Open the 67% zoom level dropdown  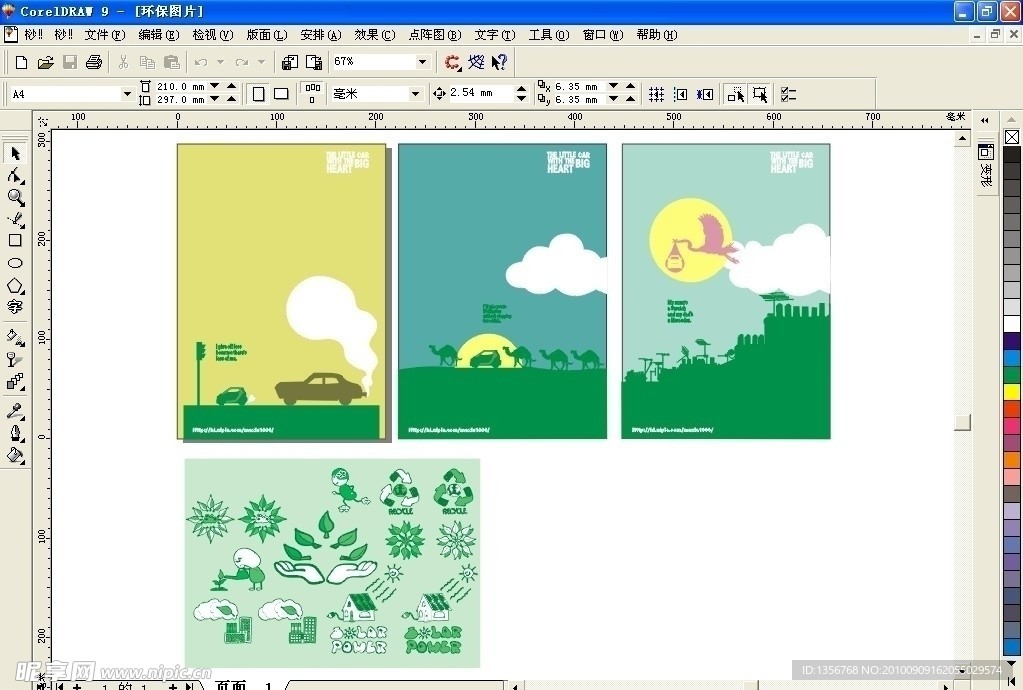click(x=422, y=62)
